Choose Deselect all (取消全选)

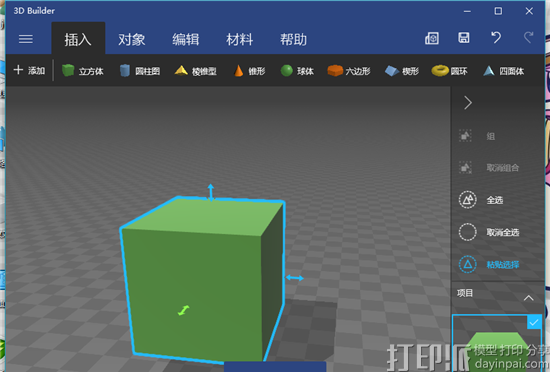click(489, 232)
